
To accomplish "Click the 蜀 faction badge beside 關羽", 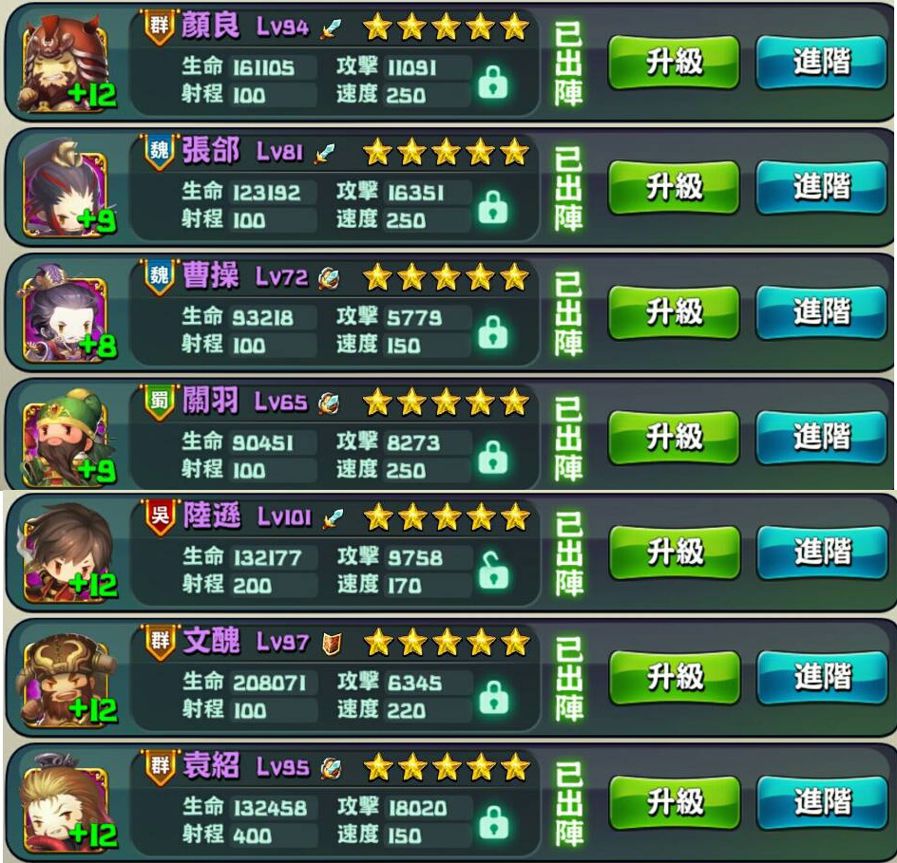I will tap(159, 403).
